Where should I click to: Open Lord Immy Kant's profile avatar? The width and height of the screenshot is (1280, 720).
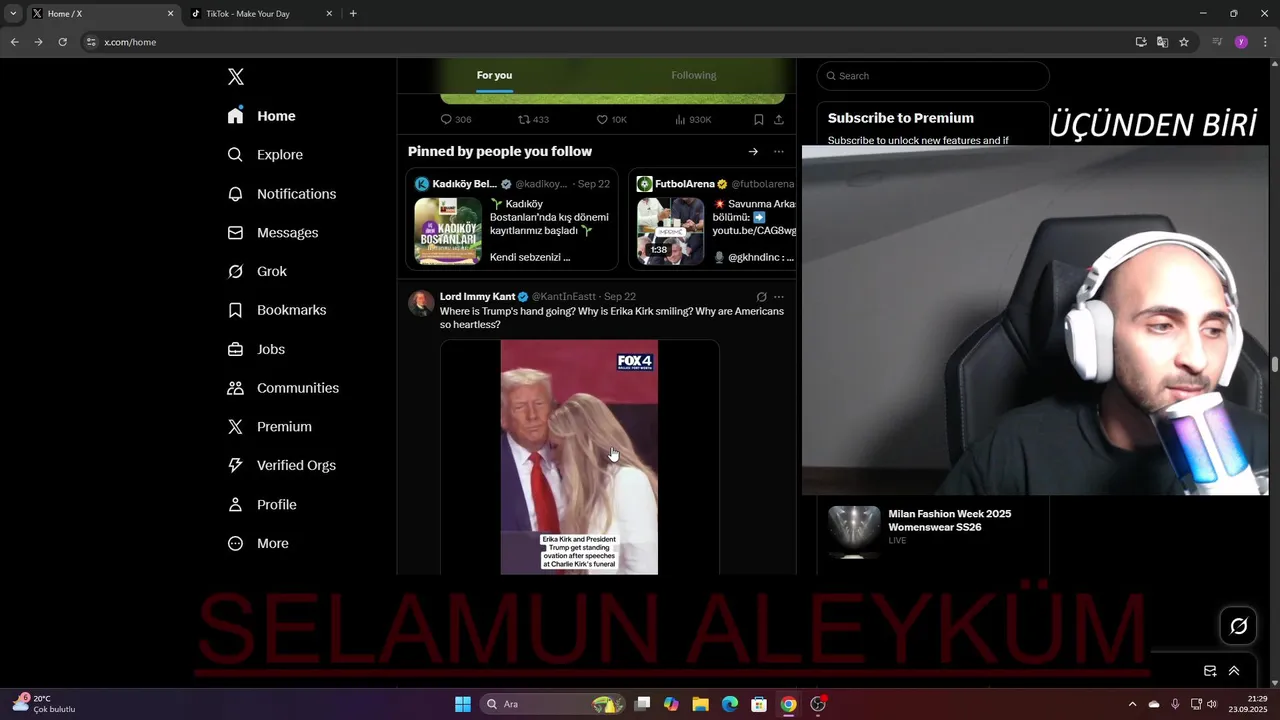coord(421,303)
